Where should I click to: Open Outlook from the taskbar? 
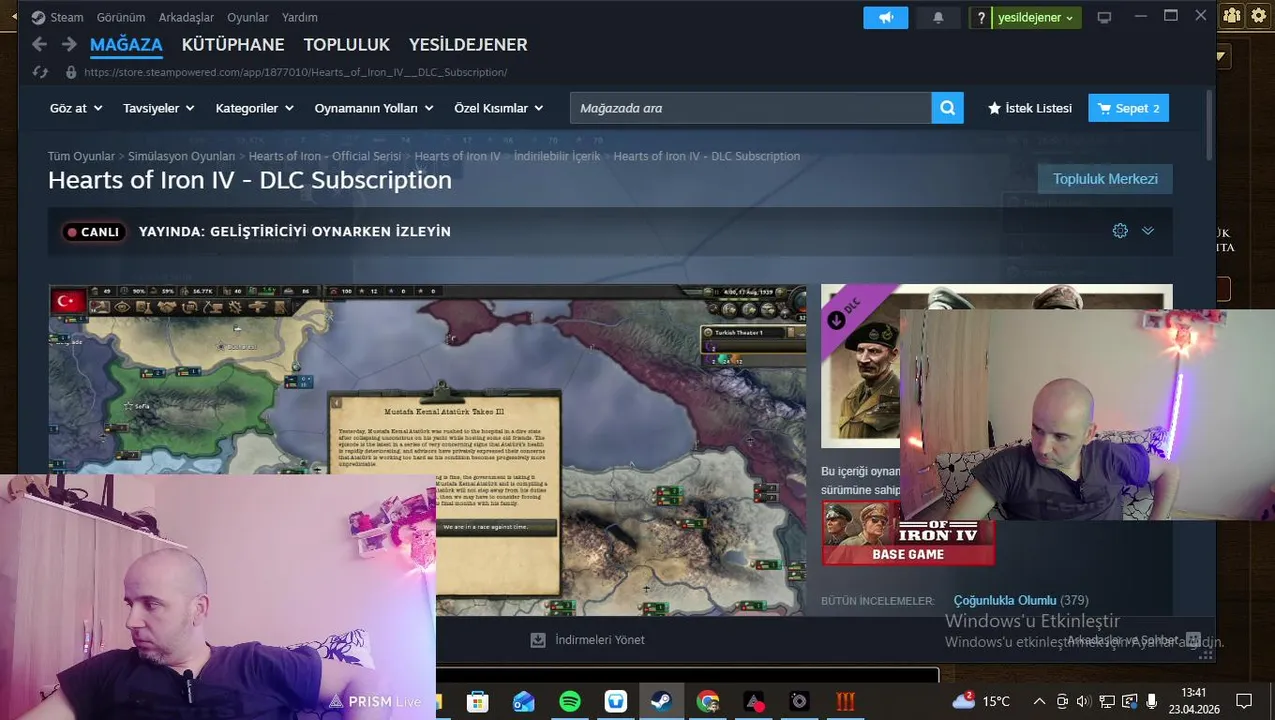[524, 701]
